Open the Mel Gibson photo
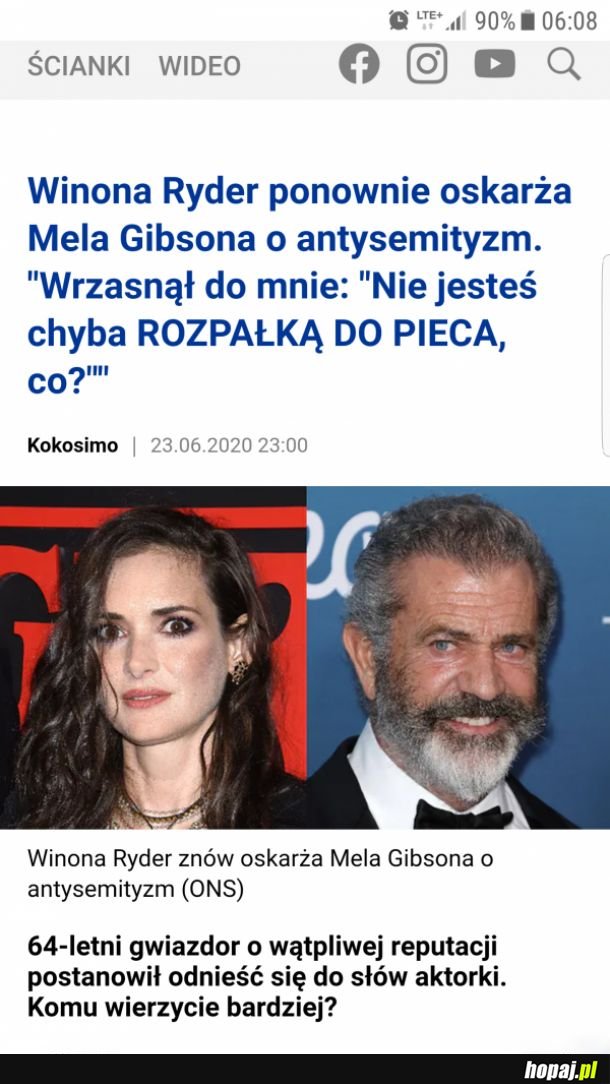 [458, 657]
